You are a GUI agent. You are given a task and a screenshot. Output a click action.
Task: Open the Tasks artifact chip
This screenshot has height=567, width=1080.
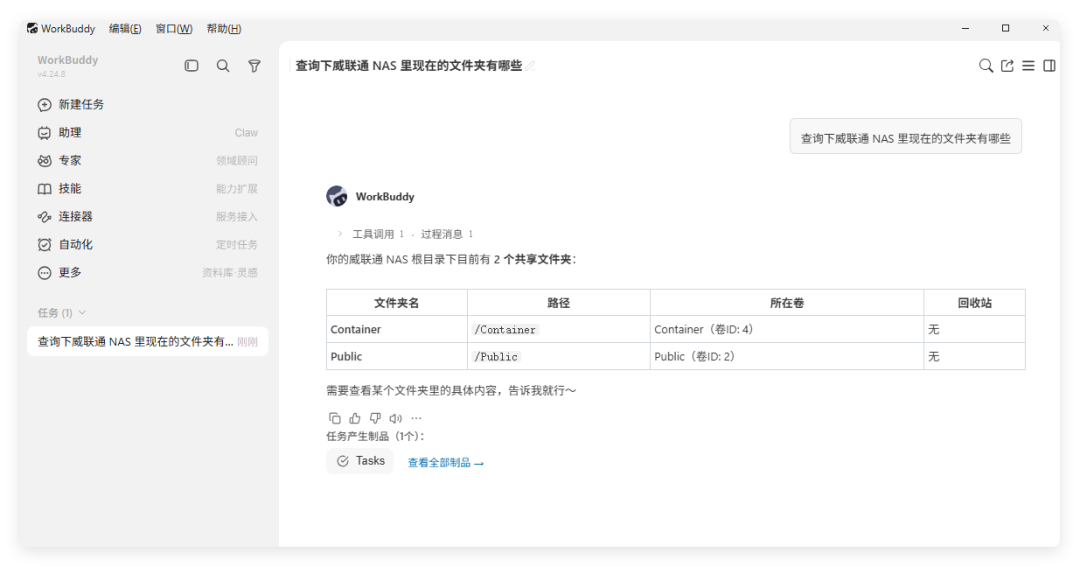360,461
